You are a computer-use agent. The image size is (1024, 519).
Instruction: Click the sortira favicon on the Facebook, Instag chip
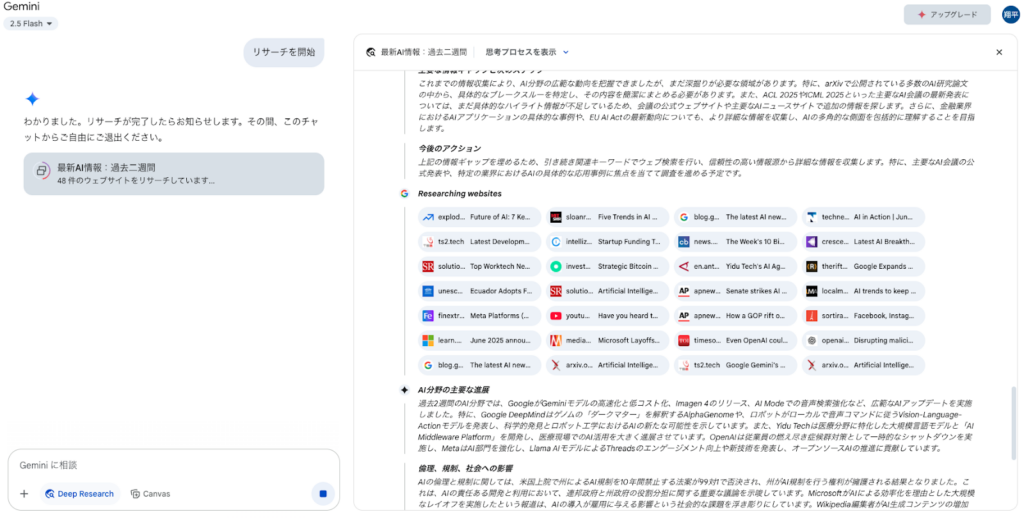[x=812, y=316]
